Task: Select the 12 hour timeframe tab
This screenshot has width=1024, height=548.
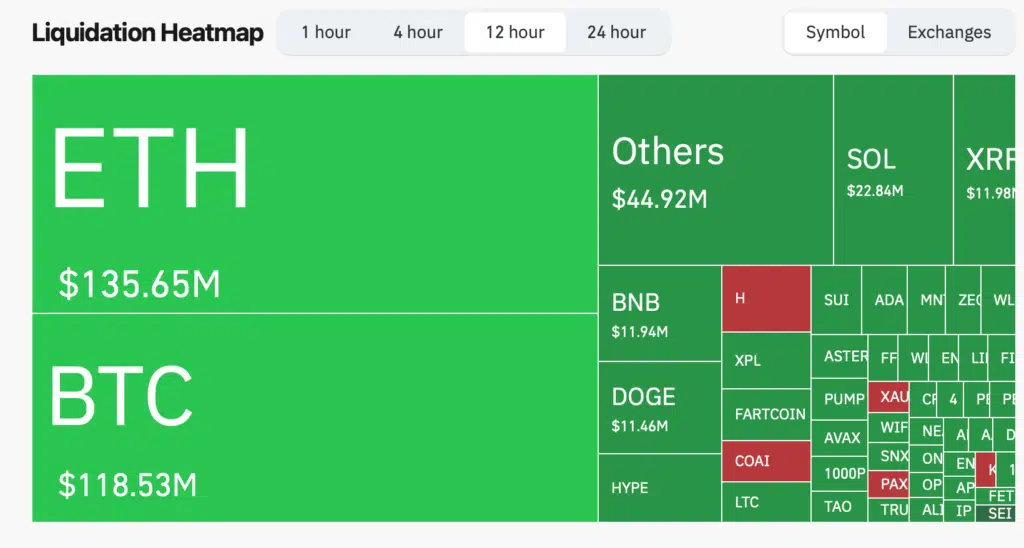Action: 515,32
